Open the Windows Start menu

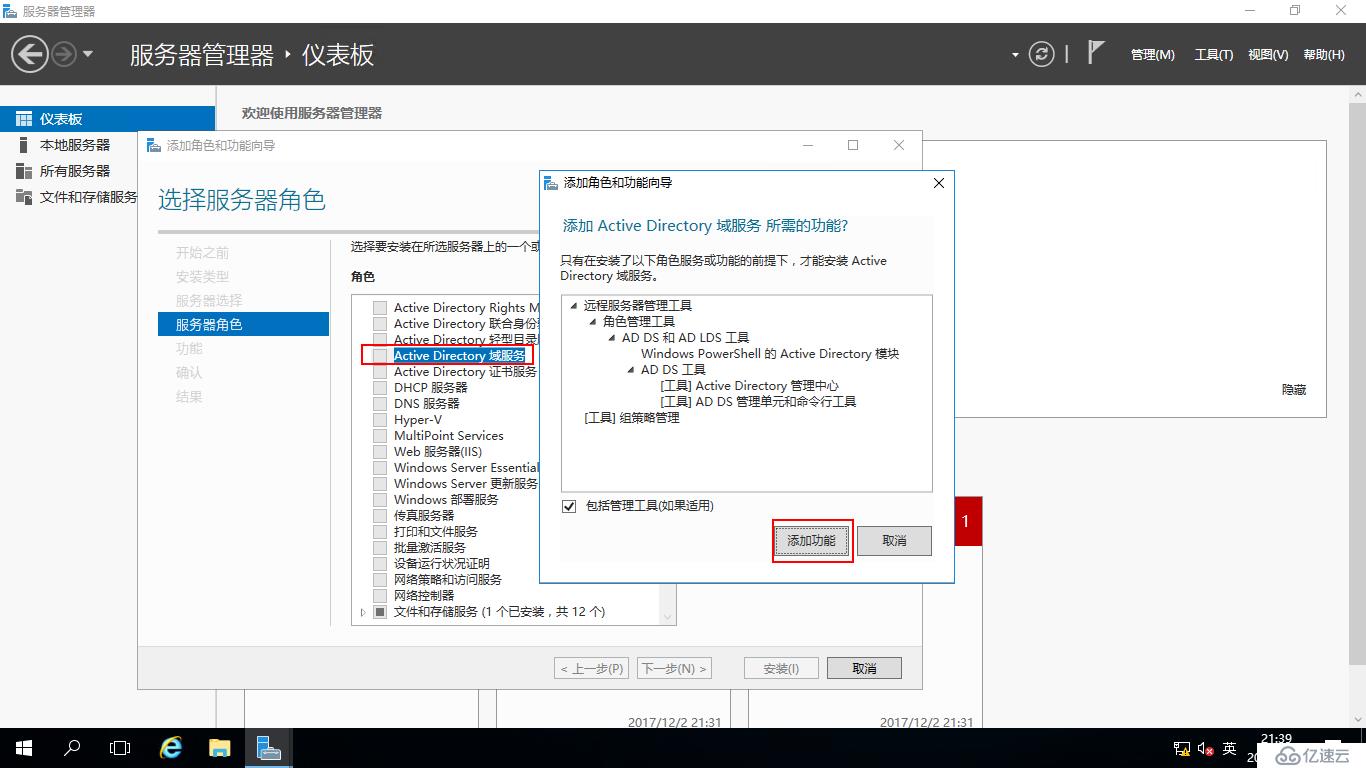click(x=23, y=748)
